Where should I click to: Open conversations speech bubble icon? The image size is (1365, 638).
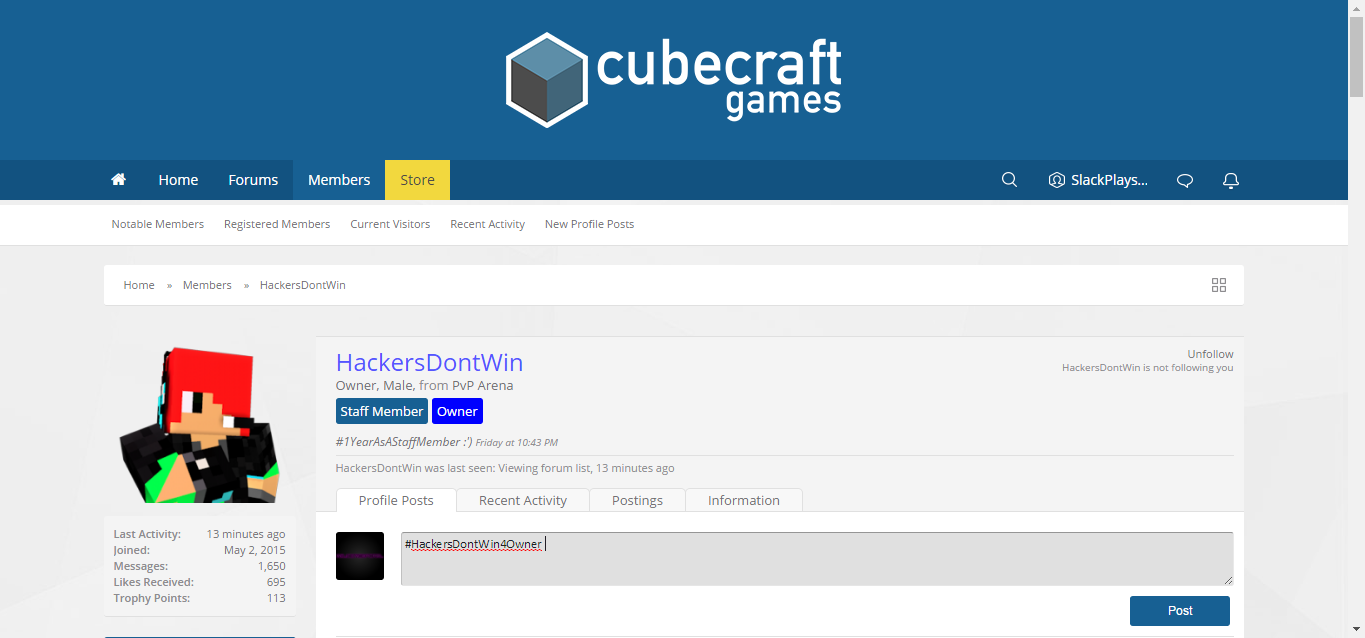[x=1185, y=180]
